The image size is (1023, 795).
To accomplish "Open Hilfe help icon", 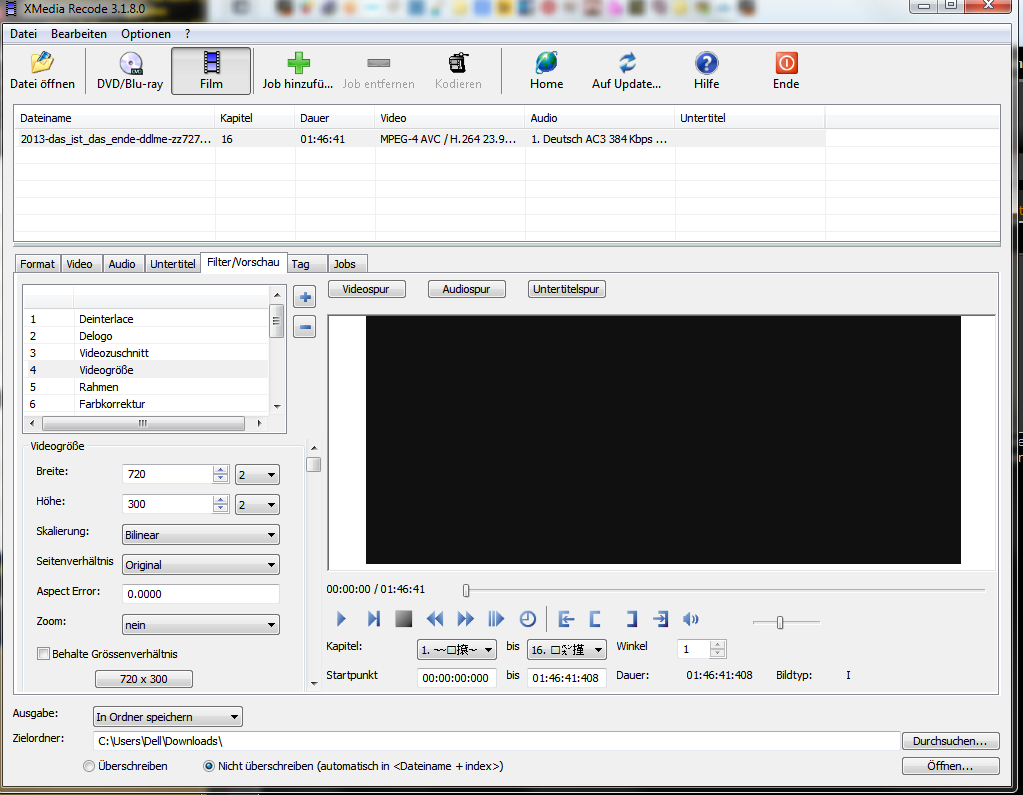I will pyautogui.click(x=706, y=63).
